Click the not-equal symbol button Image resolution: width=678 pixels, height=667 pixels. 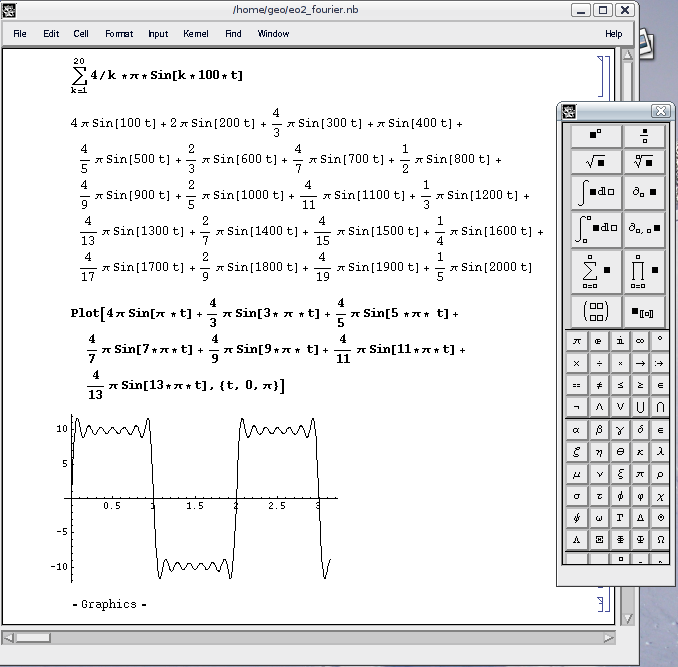point(598,385)
